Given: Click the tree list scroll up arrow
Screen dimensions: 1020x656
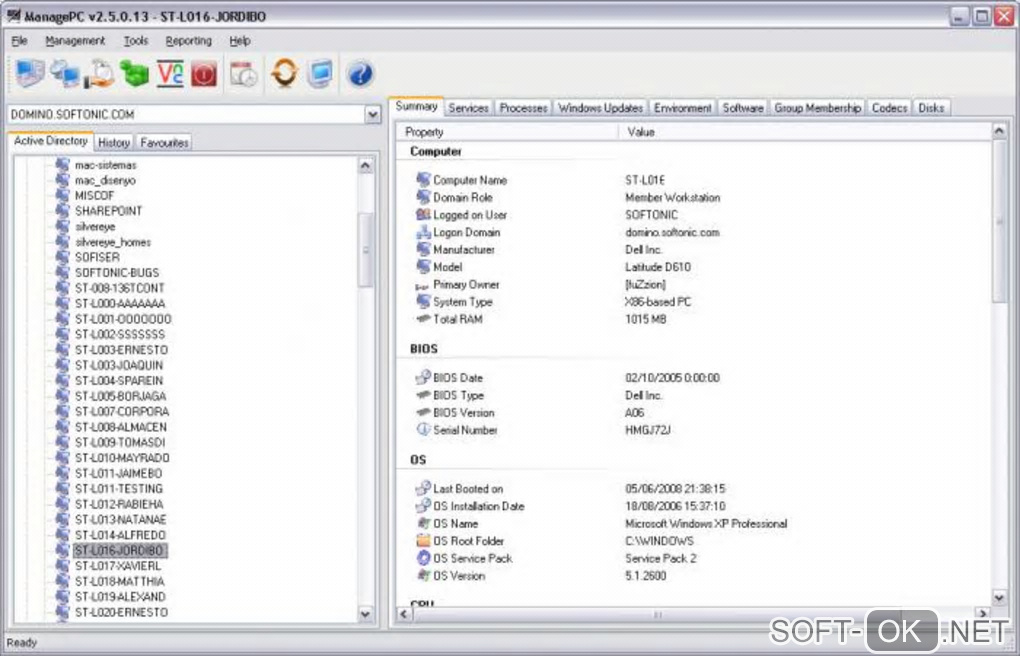Looking at the screenshot, I should [366, 165].
